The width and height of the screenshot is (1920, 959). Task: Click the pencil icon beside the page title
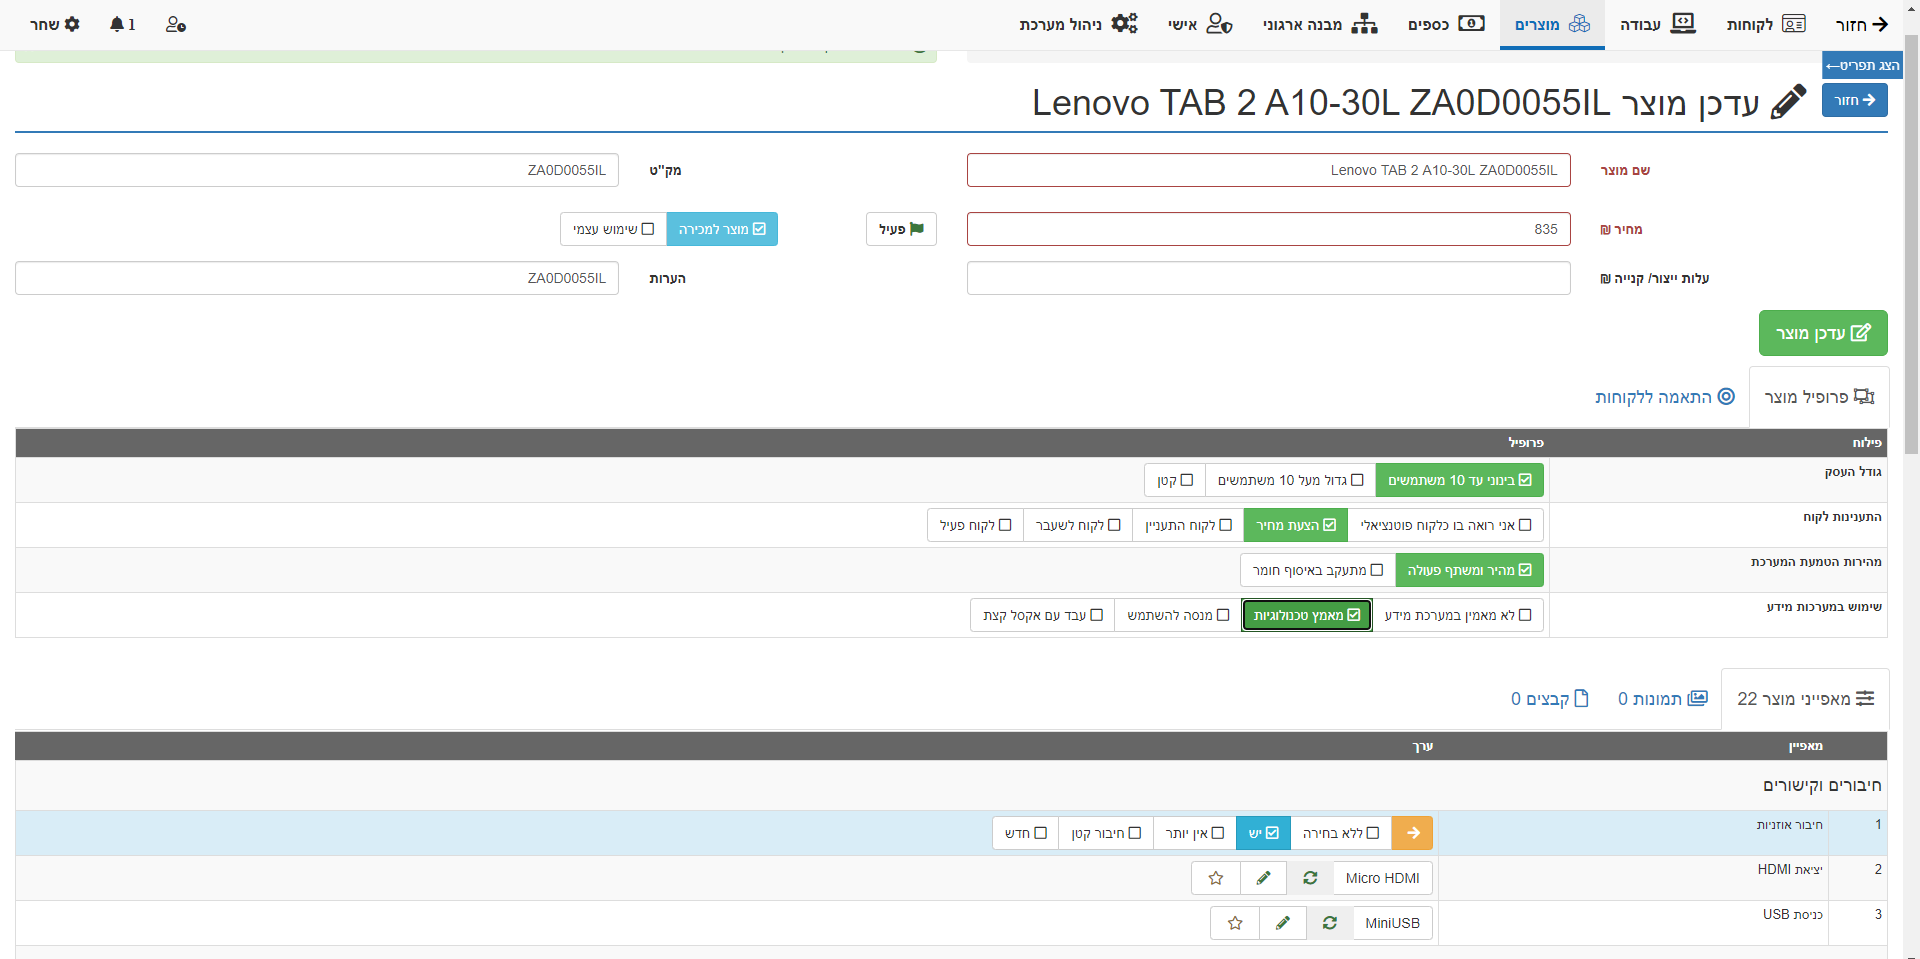pyautogui.click(x=1788, y=102)
